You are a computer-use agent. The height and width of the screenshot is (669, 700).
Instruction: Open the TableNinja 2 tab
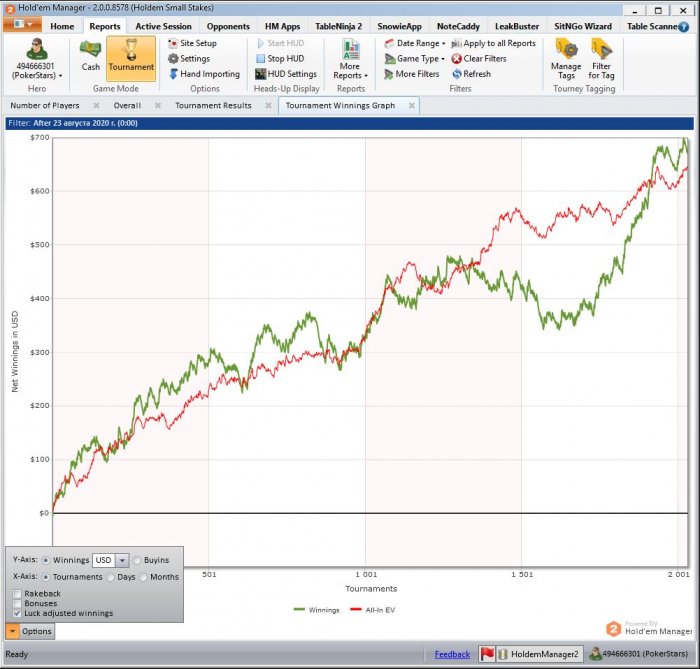coord(338,26)
